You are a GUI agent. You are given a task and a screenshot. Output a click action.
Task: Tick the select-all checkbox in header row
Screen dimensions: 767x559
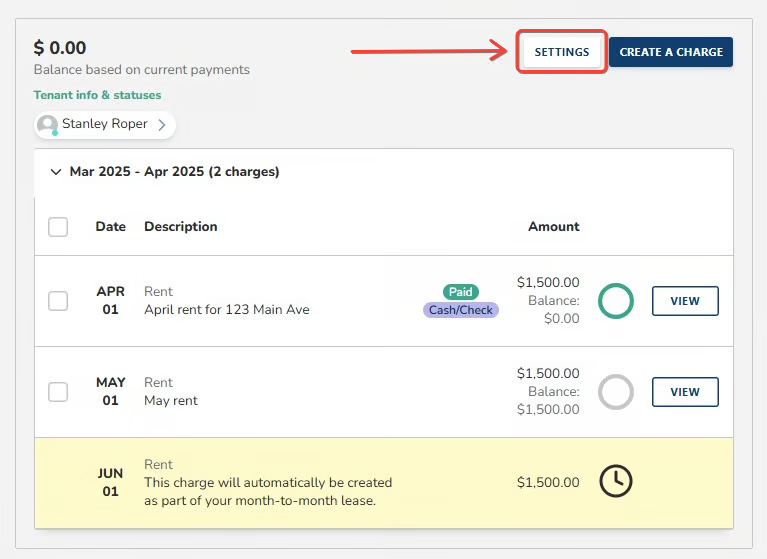(58, 227)
